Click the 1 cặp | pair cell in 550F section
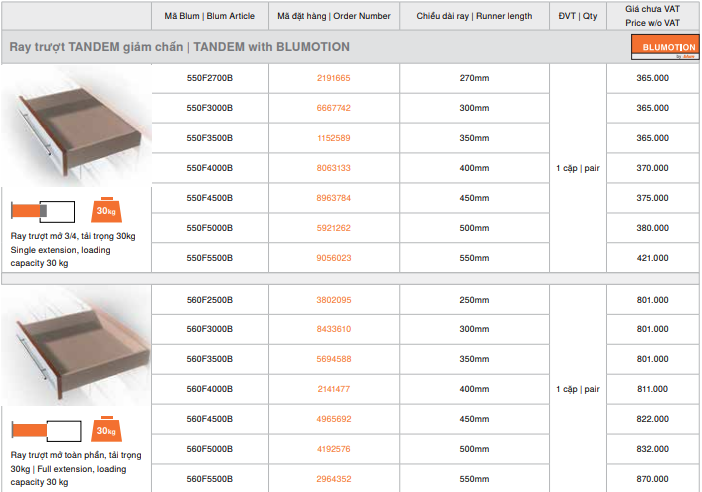The height and width of the screenshot is (492, 702). pos(578,168)
